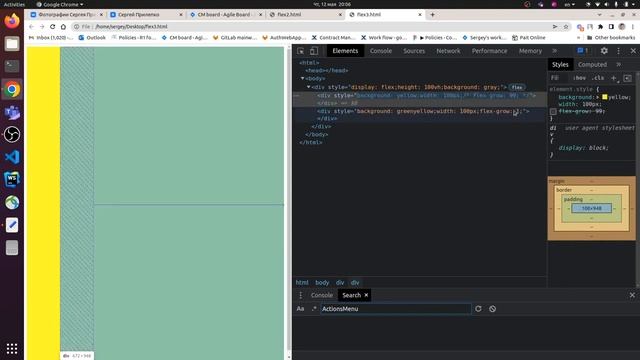Open DevTools settings gear

(604, 51)
